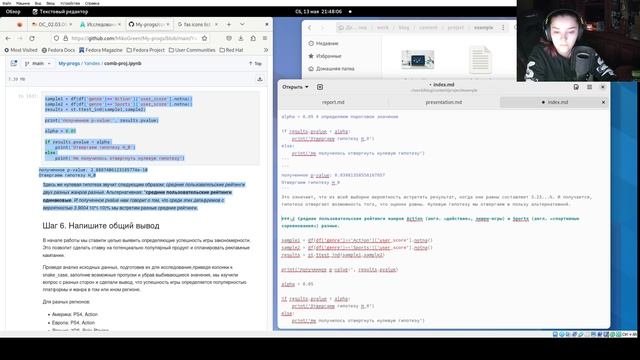Go back in Firefox history
Image resolution: width=640 pixels, height=360 pixels.
(x=8, y=38)
